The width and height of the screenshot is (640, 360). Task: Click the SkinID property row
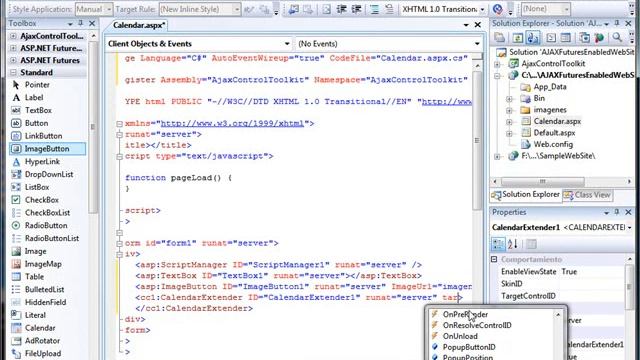[562, 284]
